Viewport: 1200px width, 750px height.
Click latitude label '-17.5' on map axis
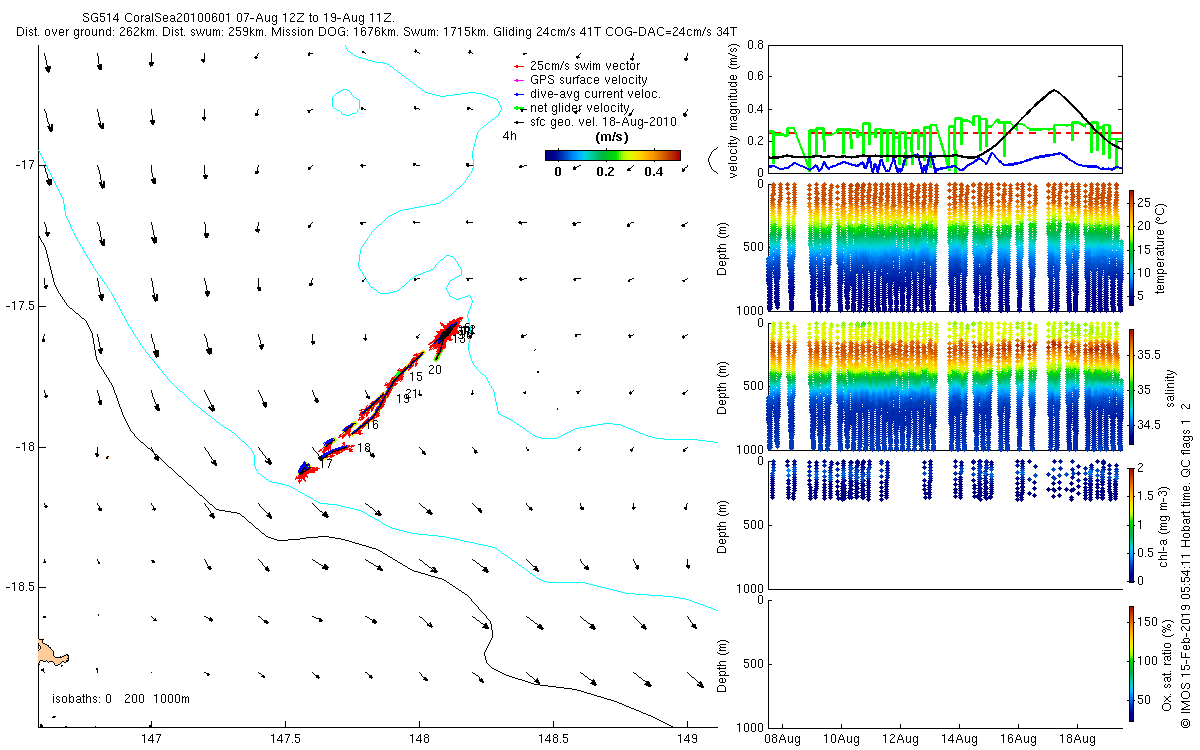(x=19, y=306)
